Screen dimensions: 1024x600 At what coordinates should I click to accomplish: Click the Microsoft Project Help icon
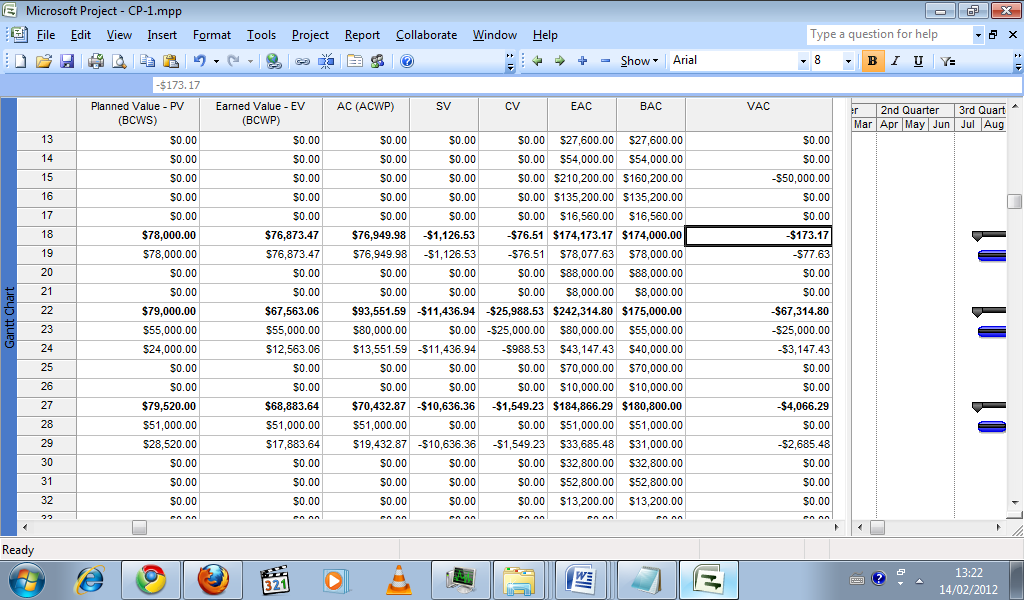pyautogui.click(x=407, y=61)
